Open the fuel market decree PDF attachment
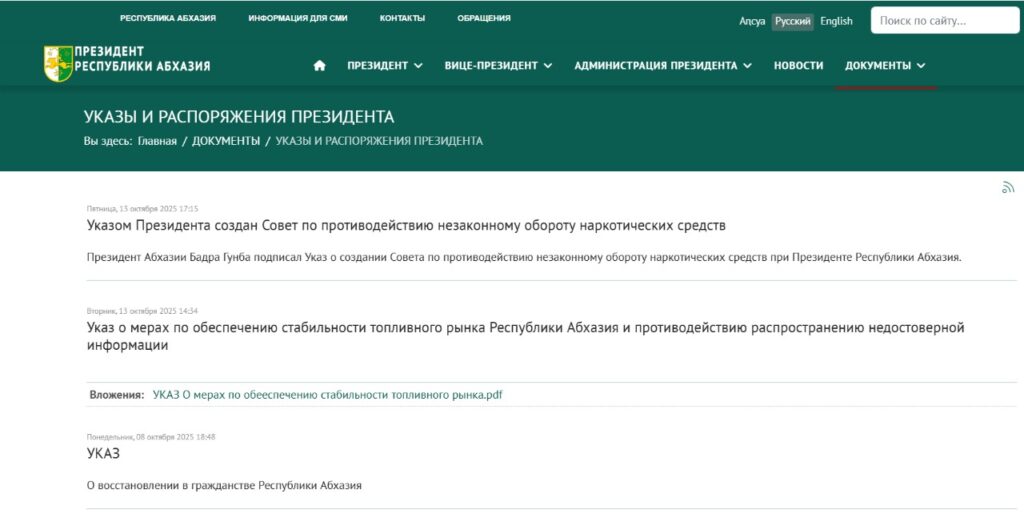This screenshot has height=514, width=1024. pyautogui.click(x=327, y=395)
